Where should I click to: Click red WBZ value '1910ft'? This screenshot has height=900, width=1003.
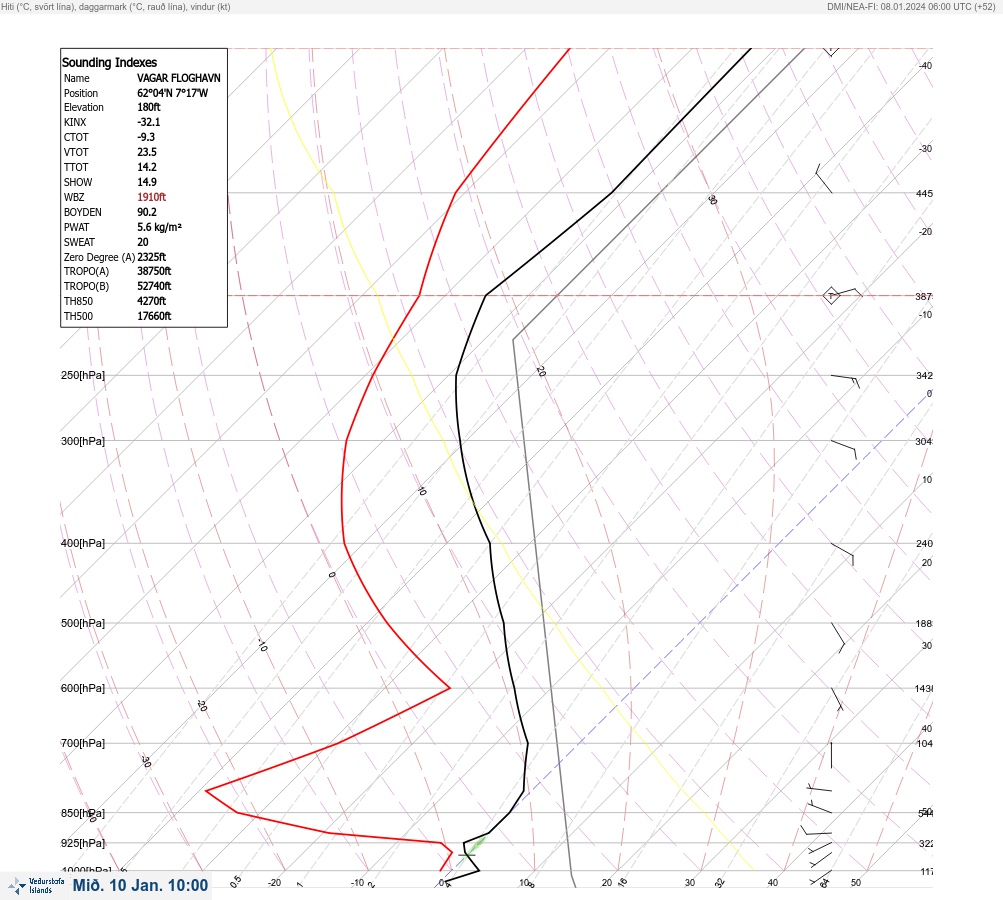pyautogui.click(x=152, y=197)
